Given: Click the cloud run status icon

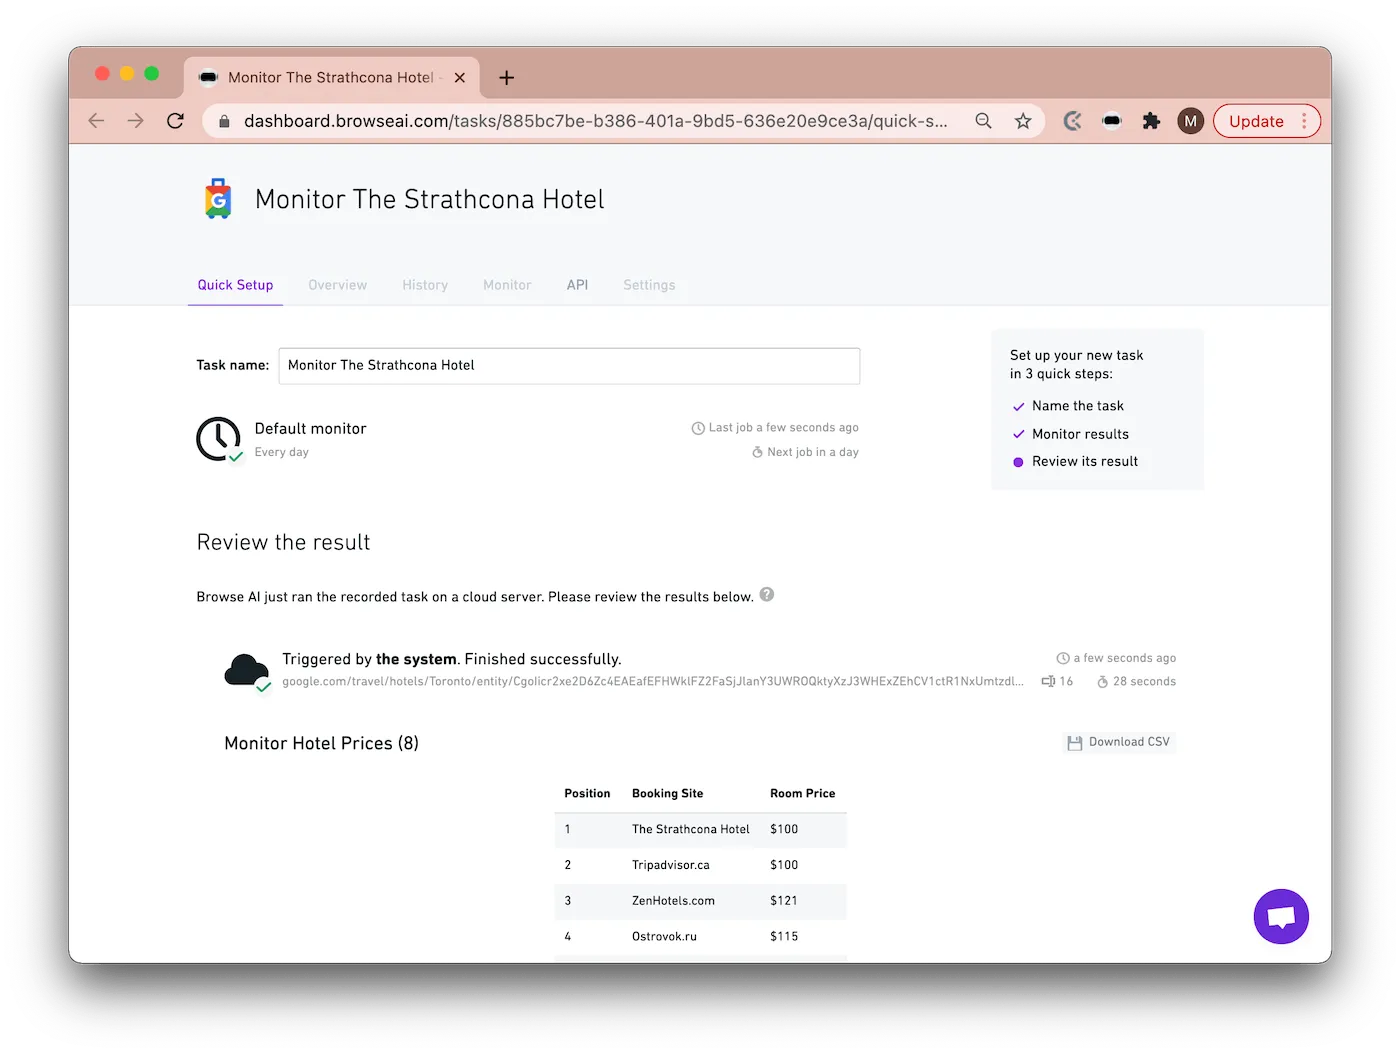Looking at the screenshot, I should [247, 671].
